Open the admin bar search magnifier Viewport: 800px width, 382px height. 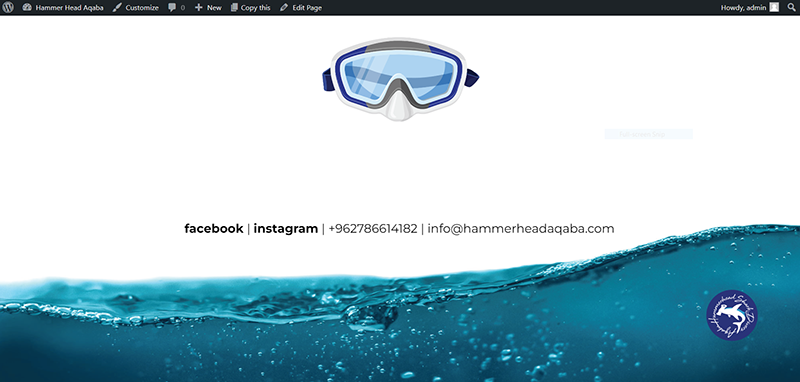[791, 8]
